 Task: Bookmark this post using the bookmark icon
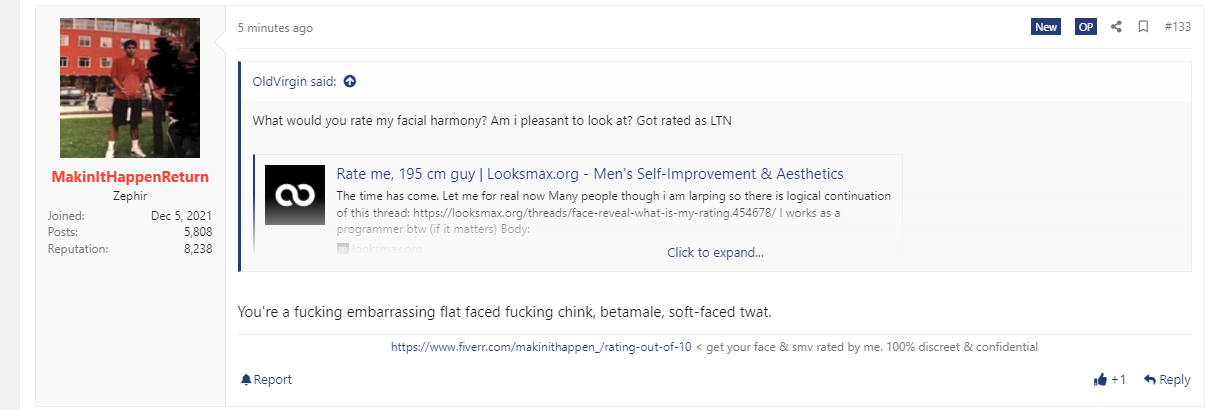1143,27
